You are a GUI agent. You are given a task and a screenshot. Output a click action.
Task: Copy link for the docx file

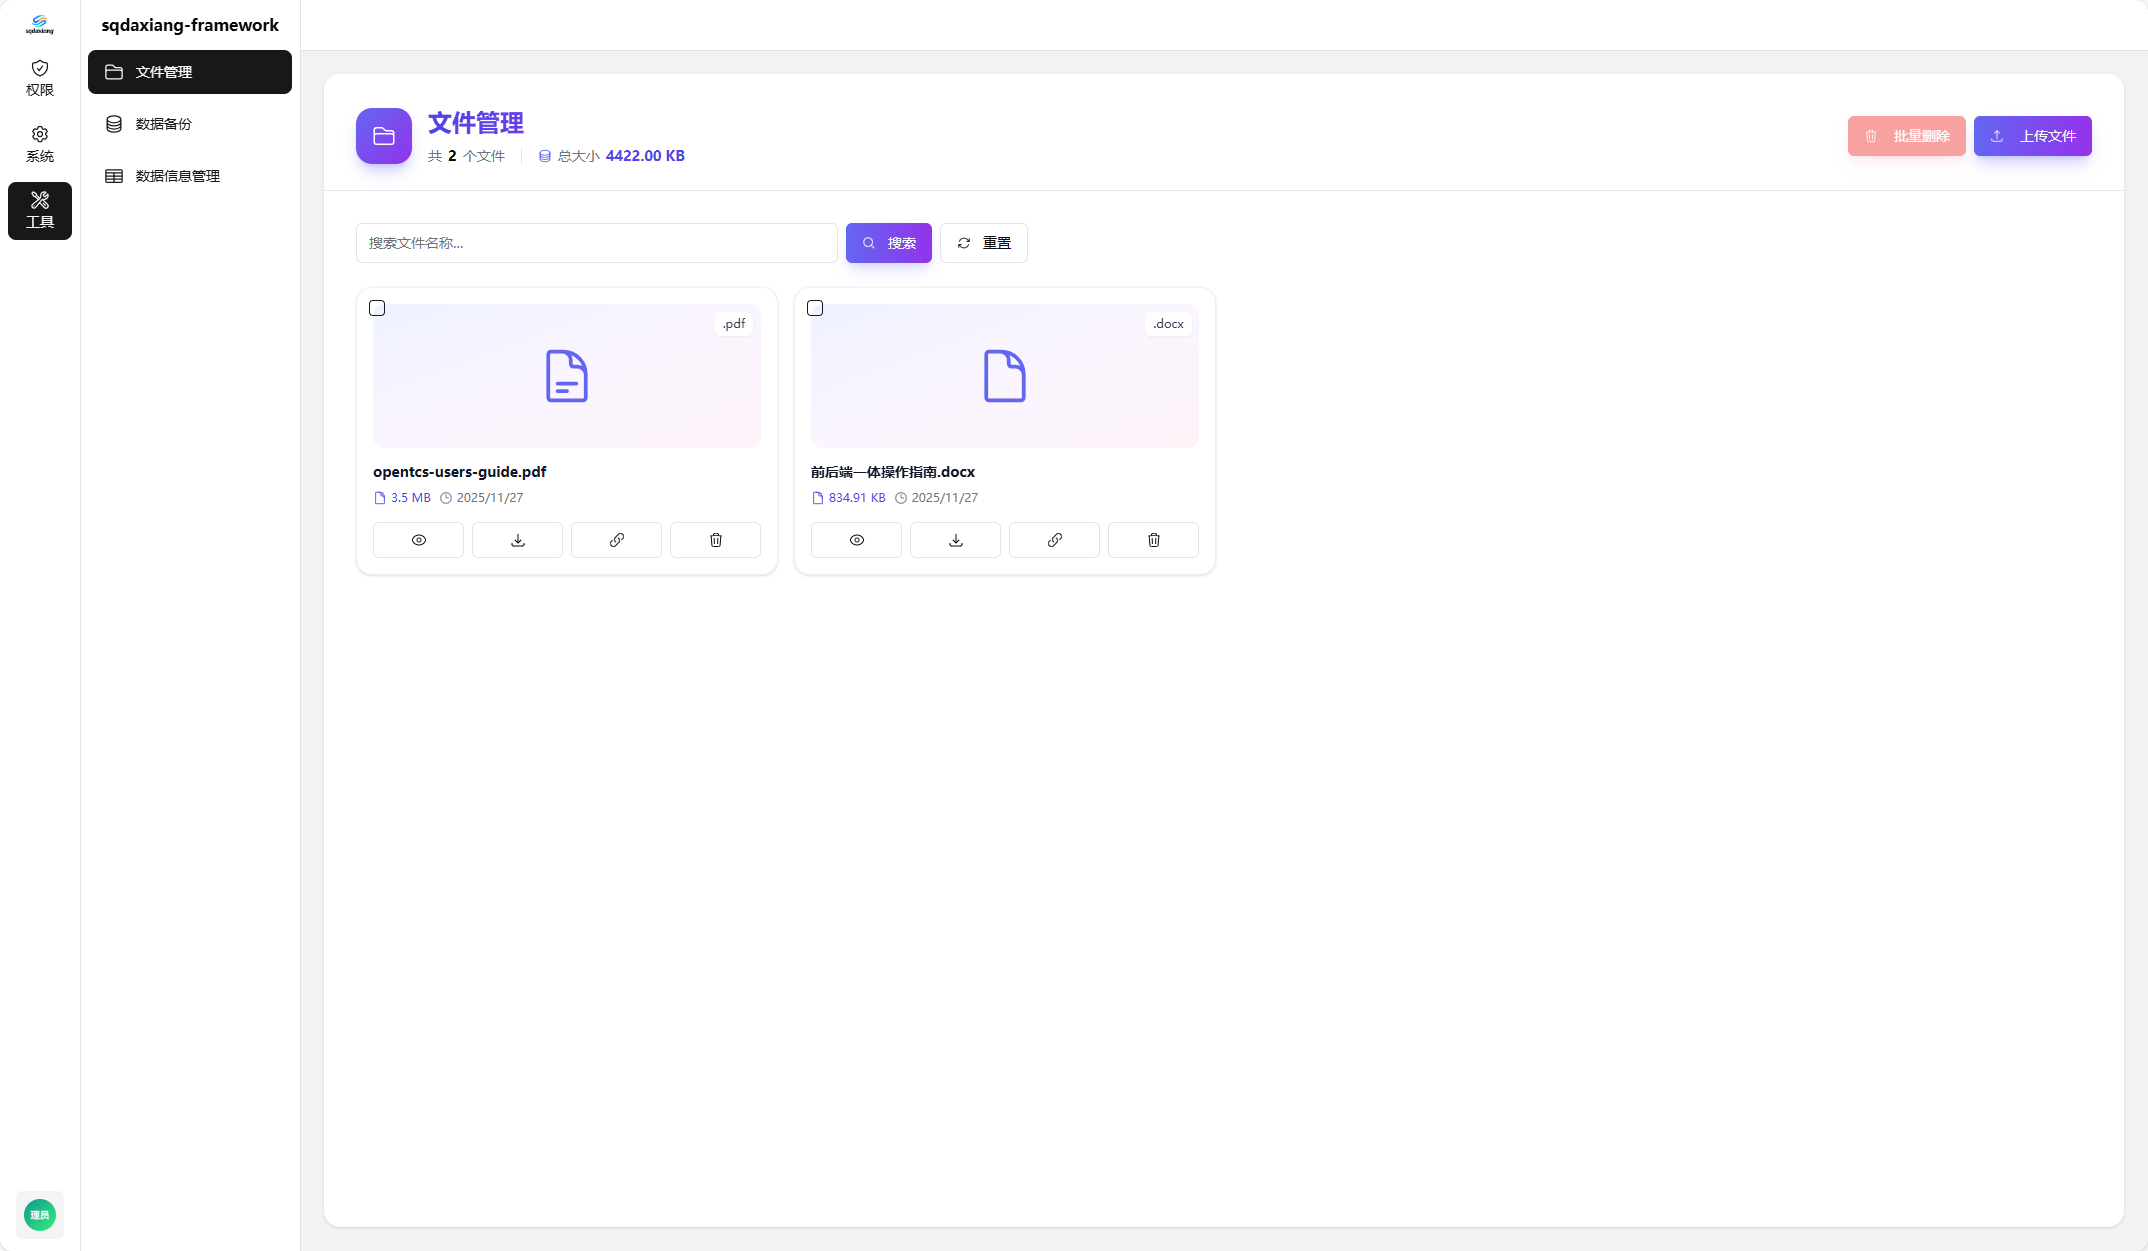click(1054, 540)
